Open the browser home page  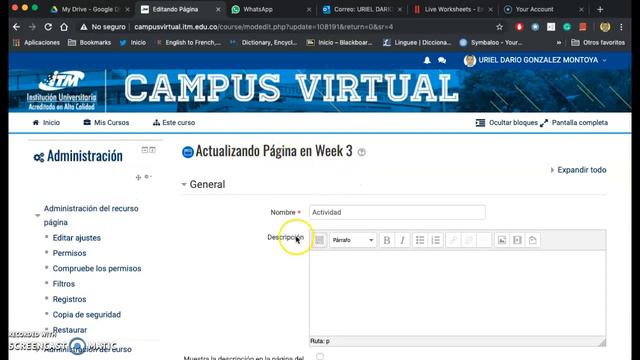64,27
